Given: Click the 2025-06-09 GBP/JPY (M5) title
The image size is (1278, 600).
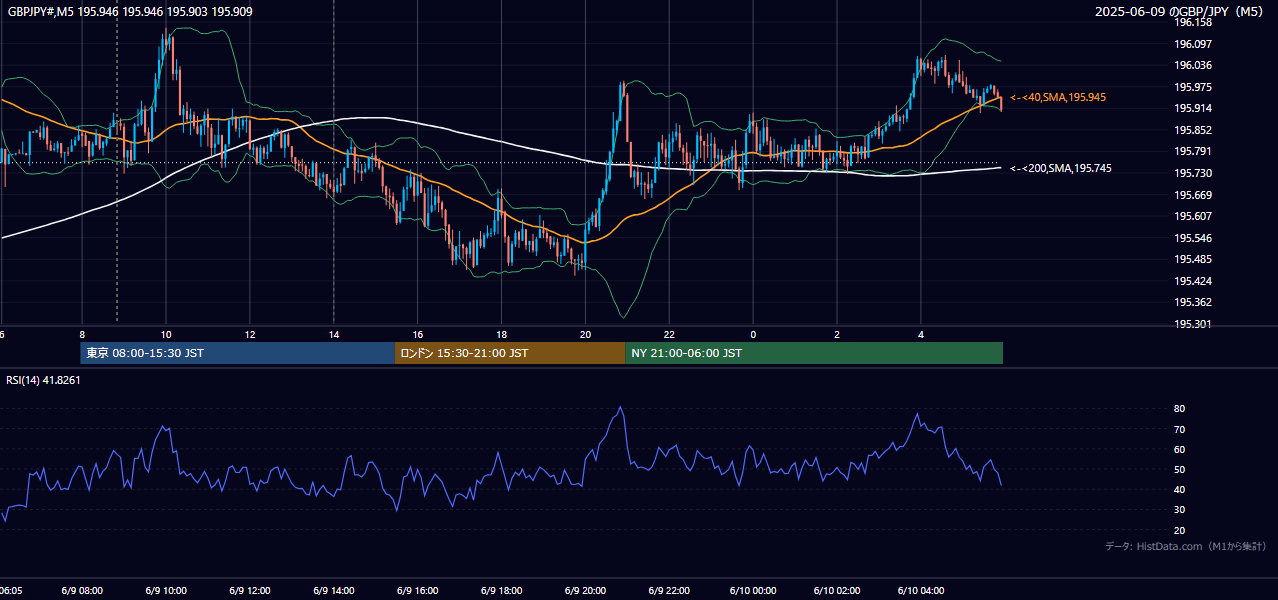Looking at the screenshot, I should (1180, 12).
